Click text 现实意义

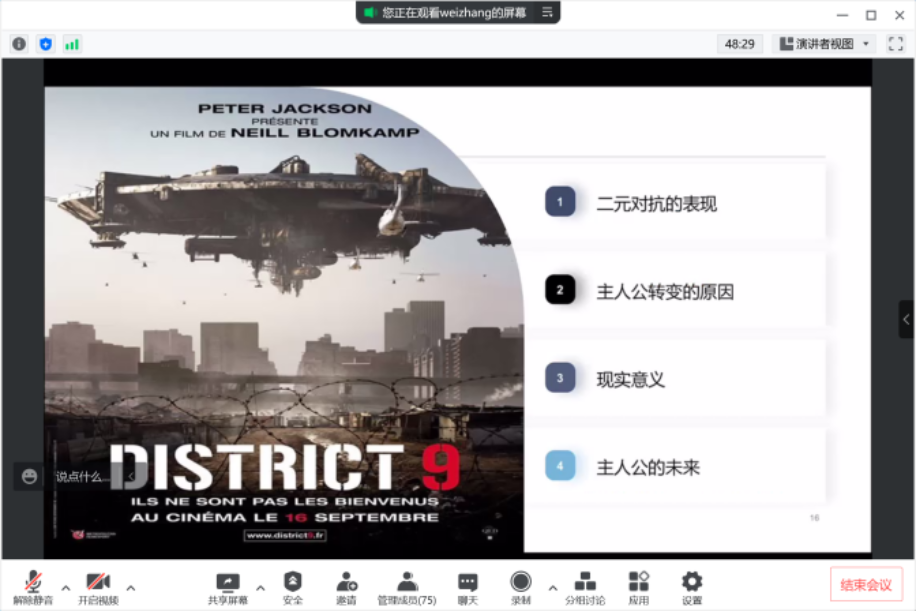coord(630,379)
